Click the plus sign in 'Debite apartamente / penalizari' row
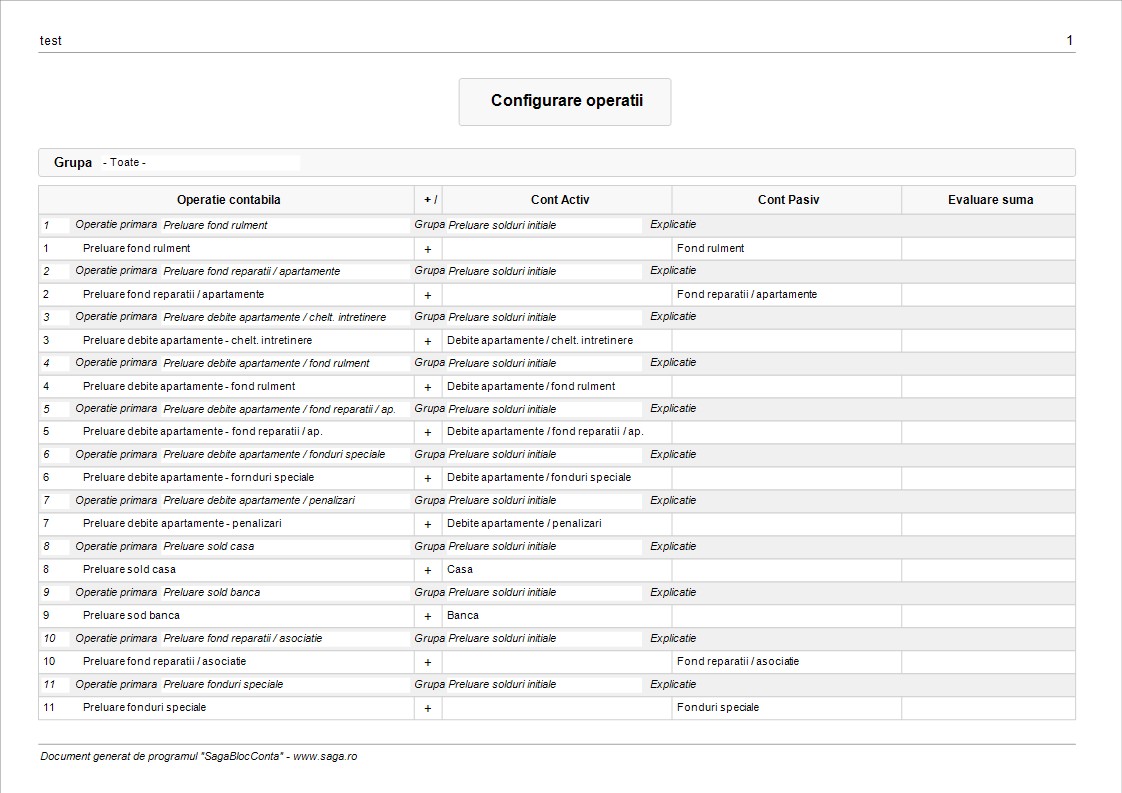Screen dimensions: 1122x793 click(x=428, y=525)
